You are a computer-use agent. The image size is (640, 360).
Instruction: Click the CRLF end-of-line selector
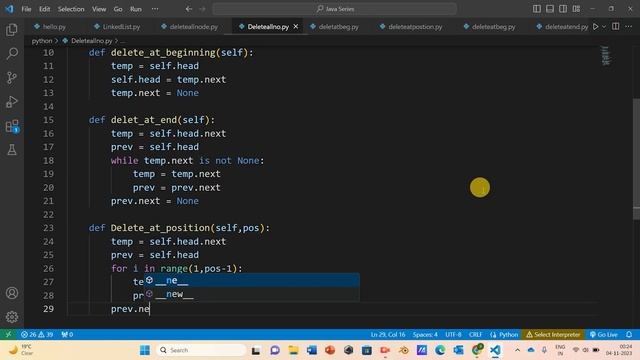pos(475,334)
